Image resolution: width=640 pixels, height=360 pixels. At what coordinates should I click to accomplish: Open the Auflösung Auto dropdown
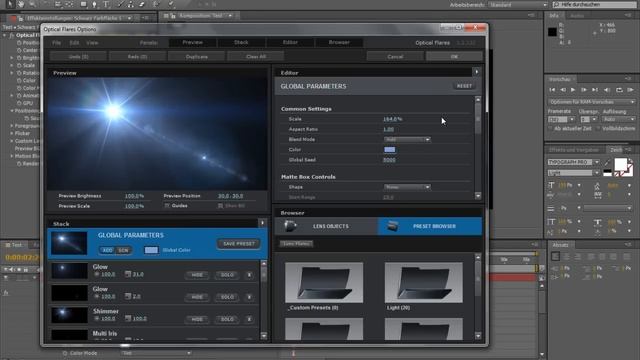pos(619,119)
